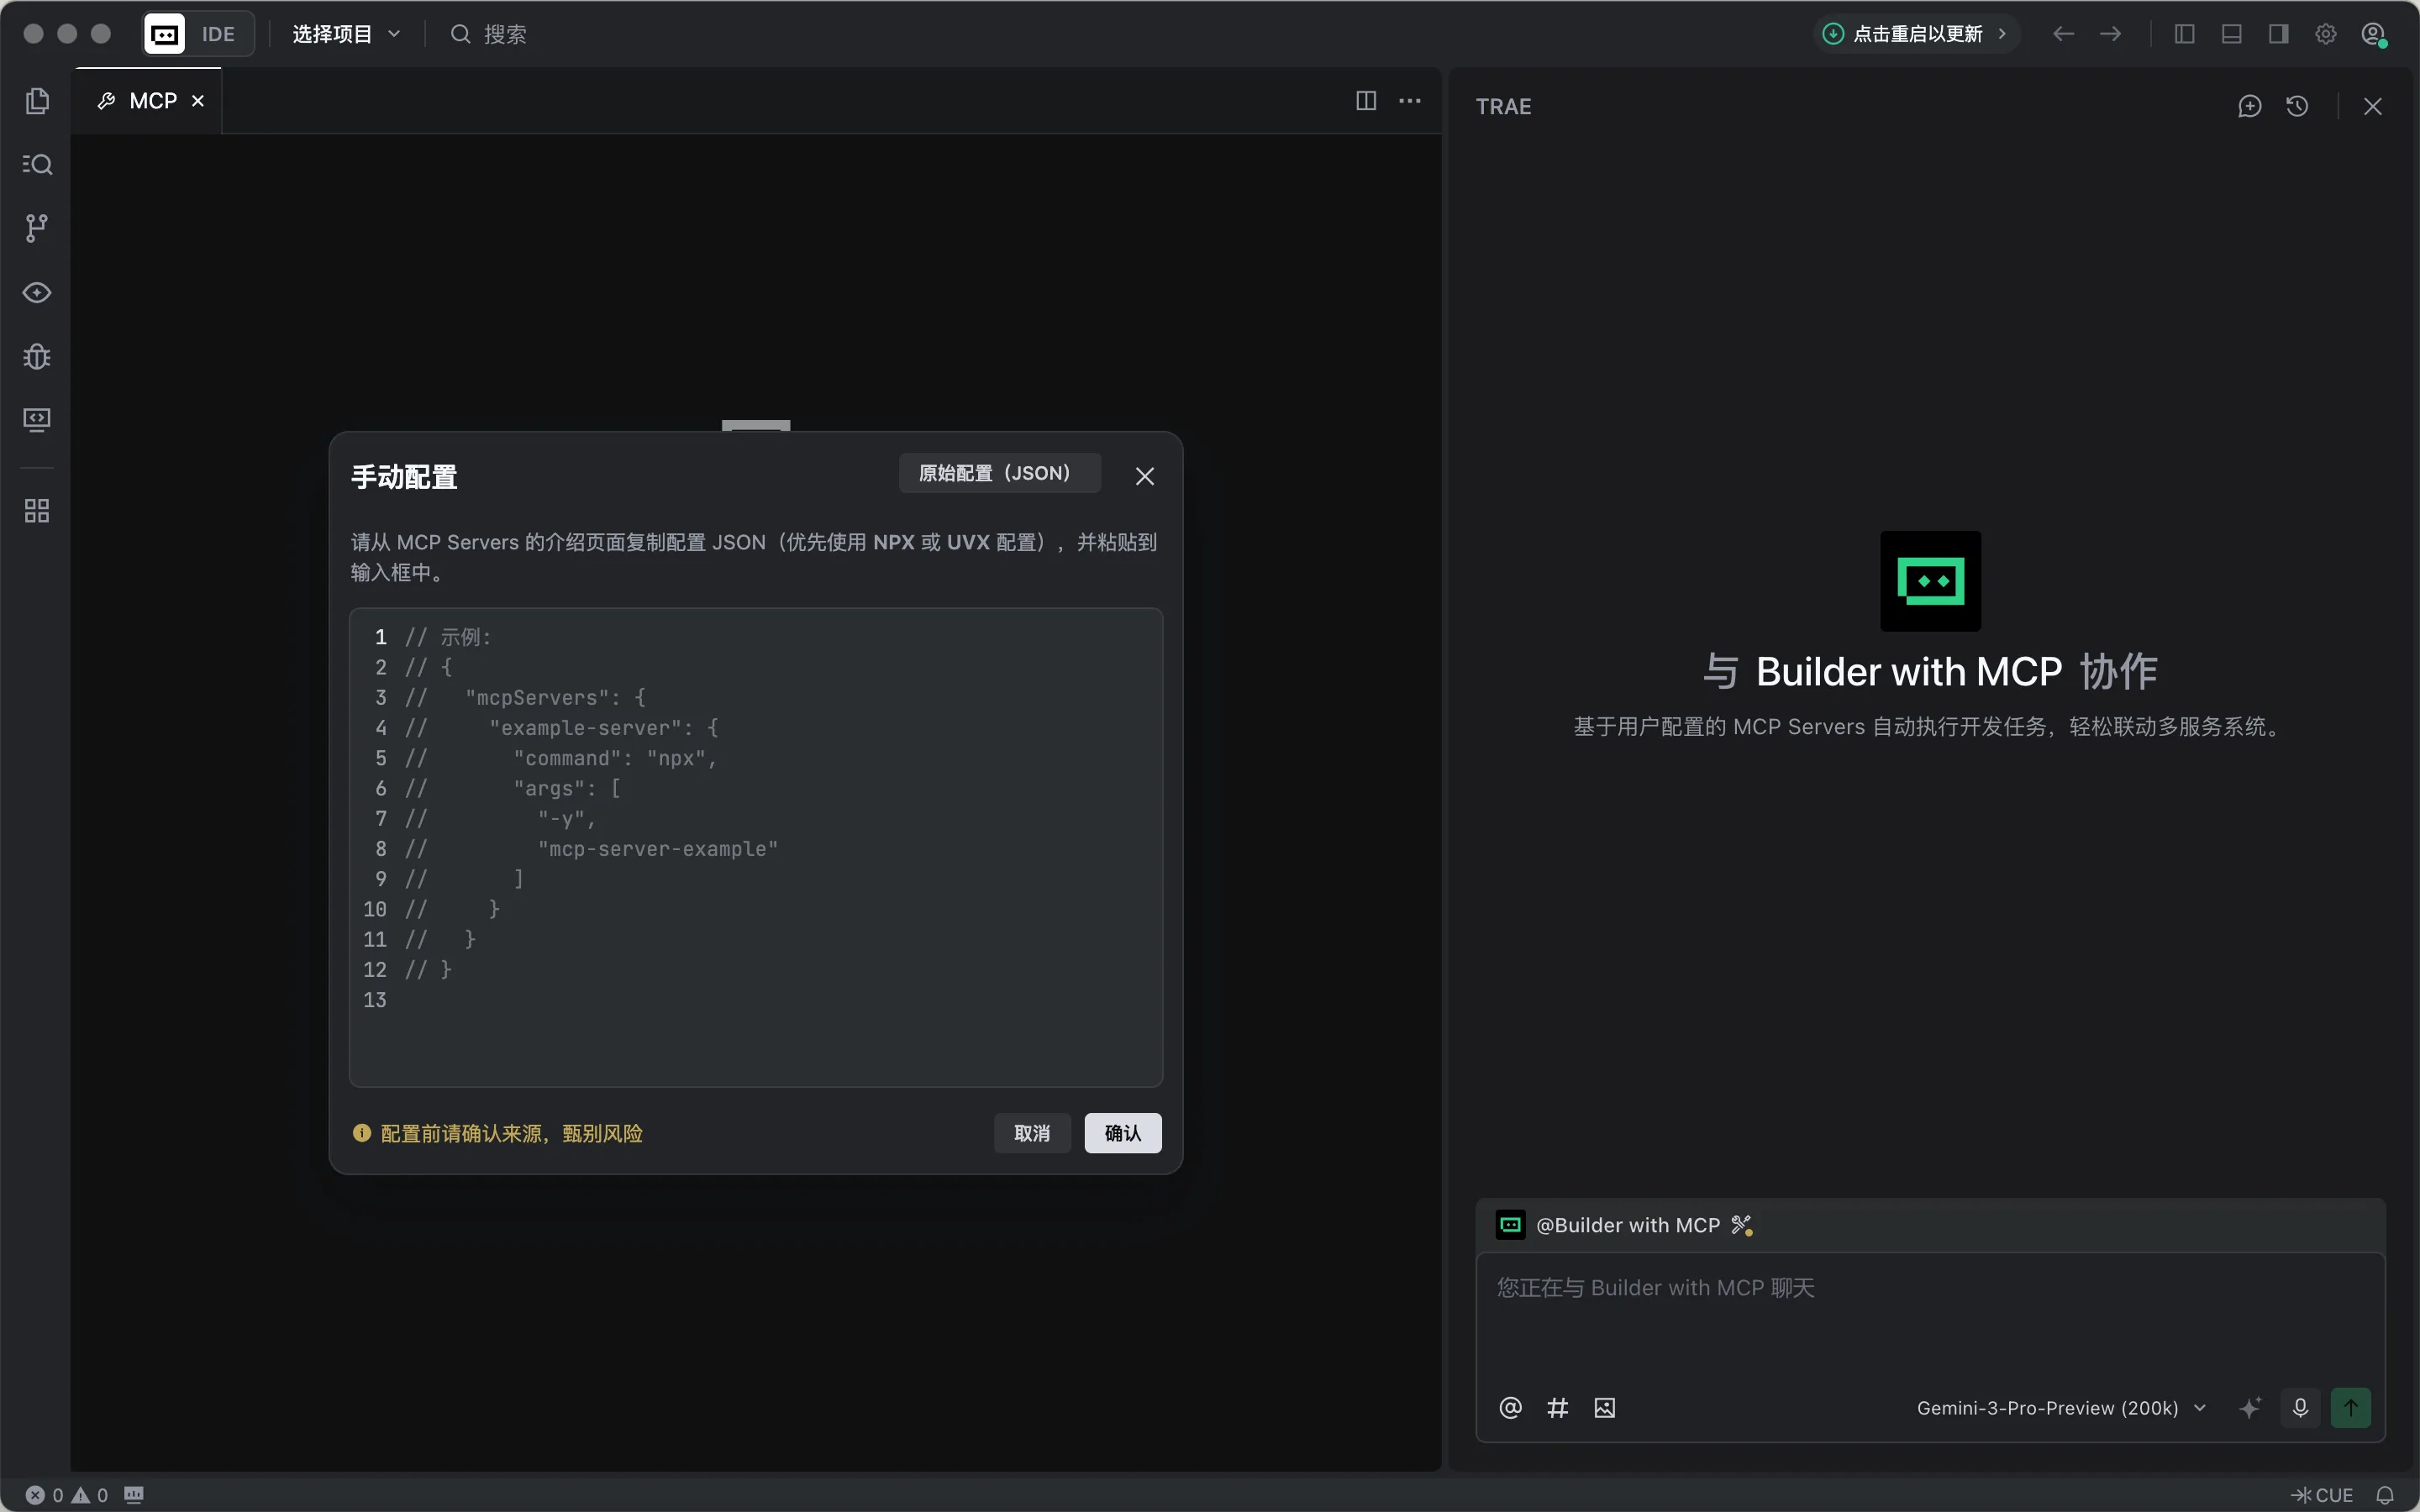Click the voice input microphone icon

[2300, 1408]
